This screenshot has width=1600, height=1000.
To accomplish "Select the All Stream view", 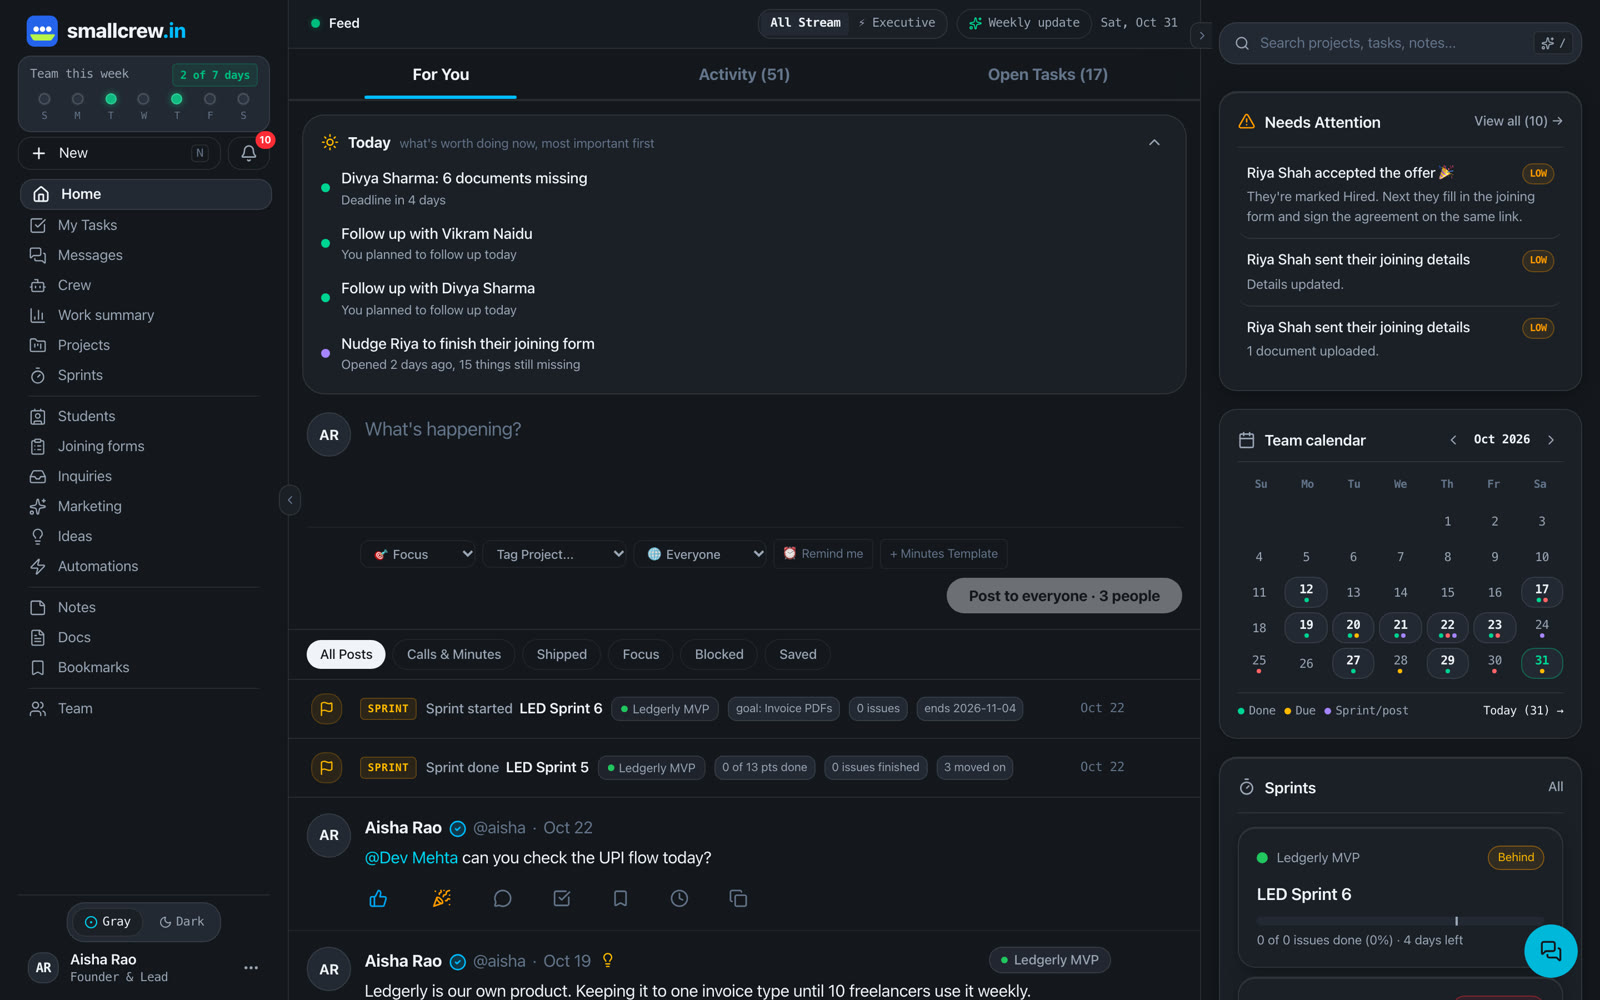I will point(805,23).
